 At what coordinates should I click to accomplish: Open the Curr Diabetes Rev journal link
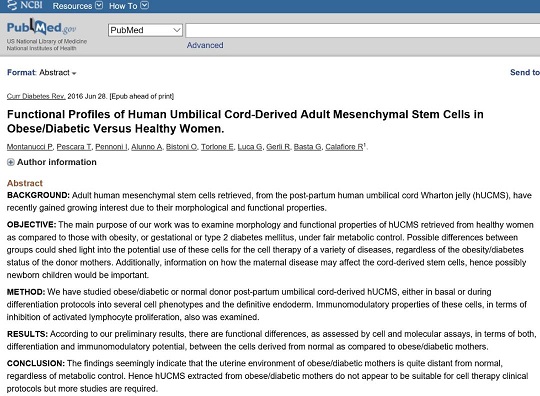(x=36, y=96)
